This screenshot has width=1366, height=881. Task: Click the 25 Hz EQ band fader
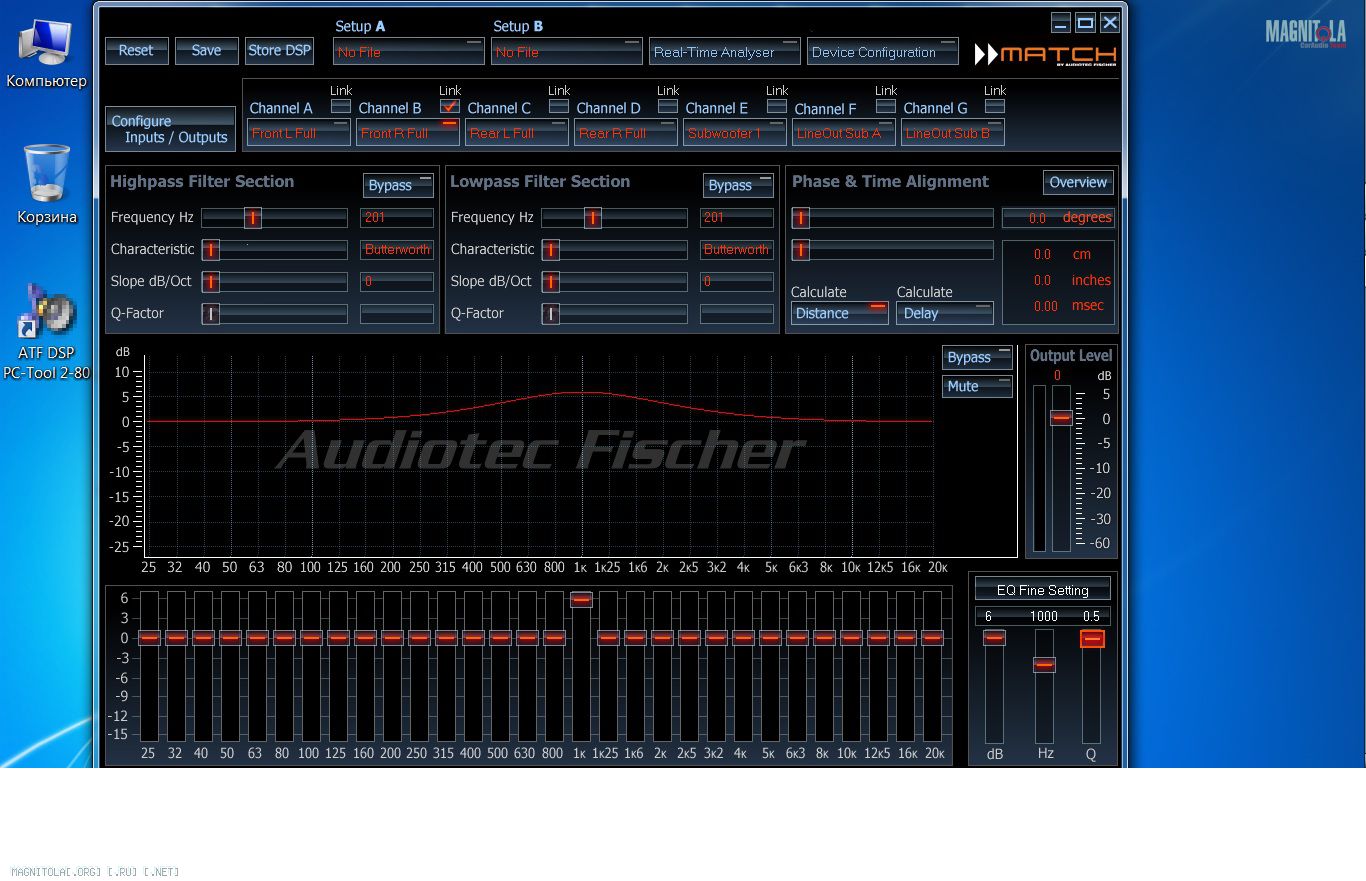[x=149, y=637]
